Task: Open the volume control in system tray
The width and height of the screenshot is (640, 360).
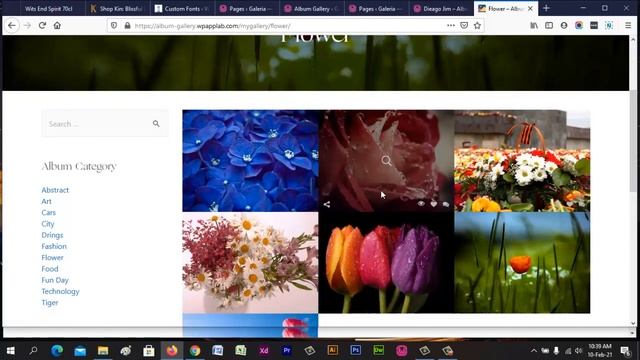Action: [x=578, y=351]
